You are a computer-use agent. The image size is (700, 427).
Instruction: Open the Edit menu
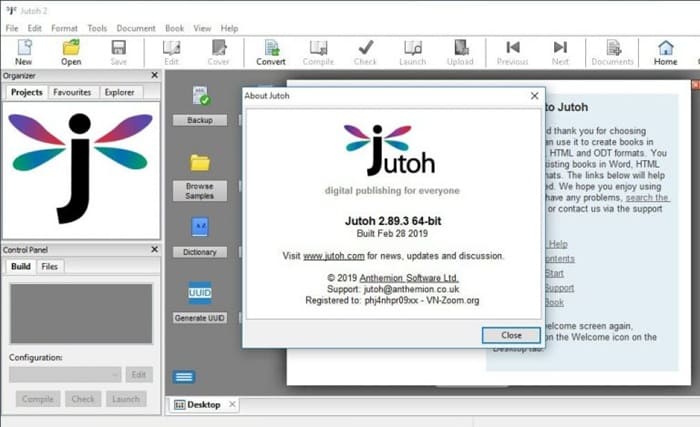34,28
